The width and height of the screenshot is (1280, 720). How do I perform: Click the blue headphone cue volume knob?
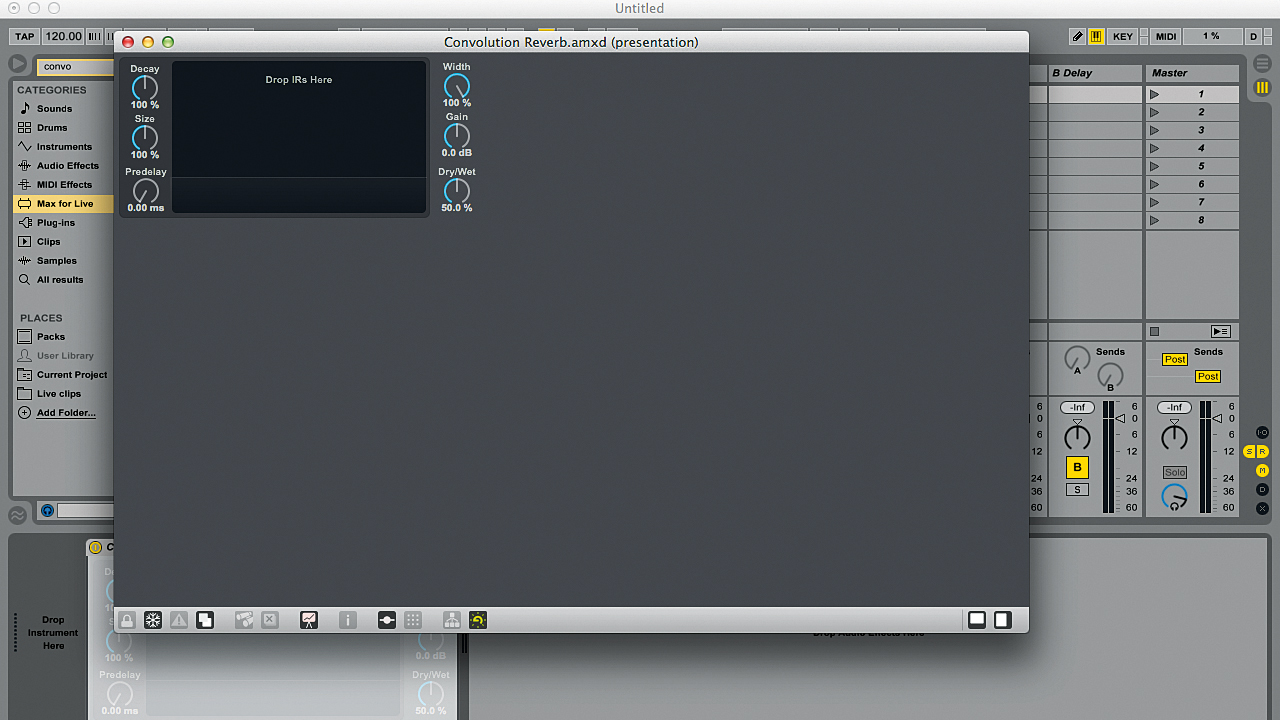click(x=1174, y=497)
